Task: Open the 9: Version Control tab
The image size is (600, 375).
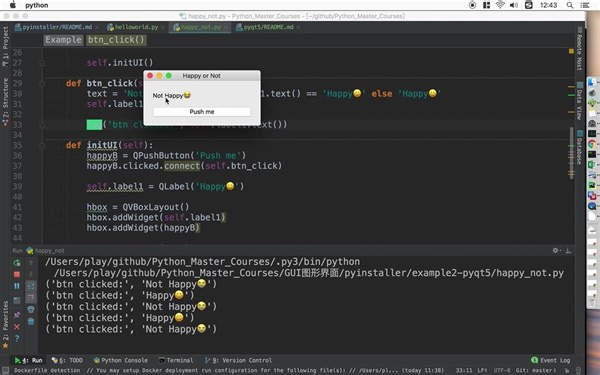Action: pos(238,360)
